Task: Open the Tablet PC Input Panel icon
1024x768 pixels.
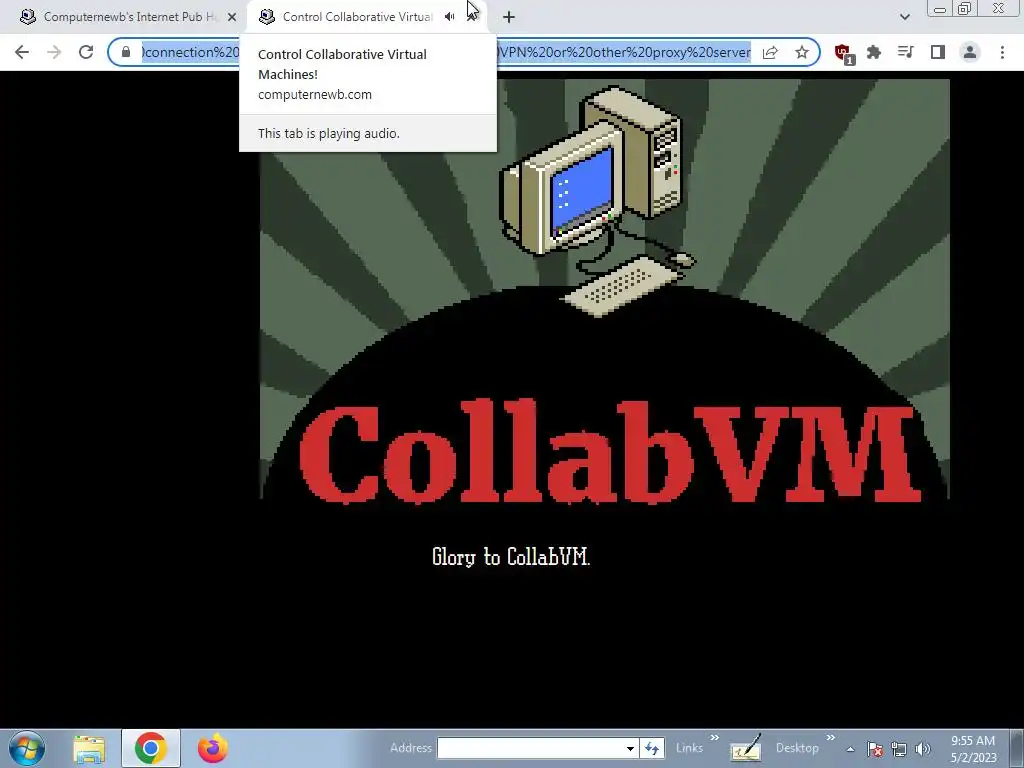Action: pos(745,749)
